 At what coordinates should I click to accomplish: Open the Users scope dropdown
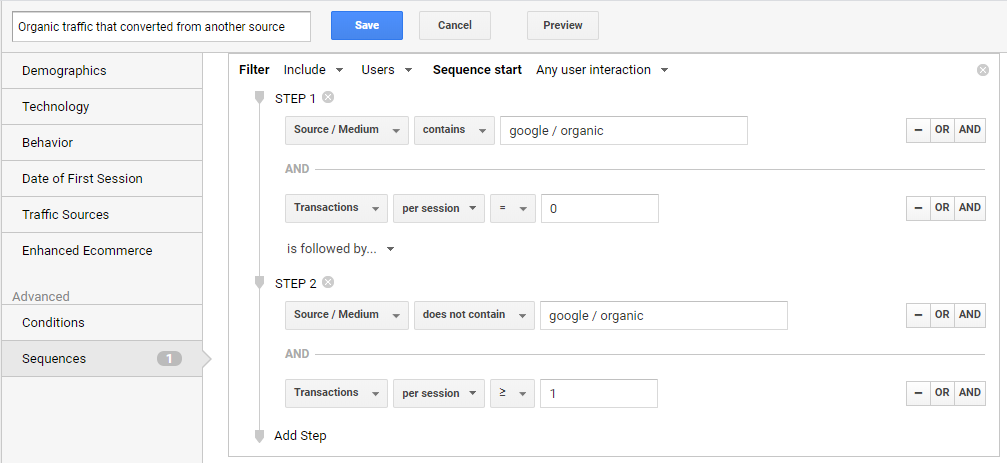(387, 70)
